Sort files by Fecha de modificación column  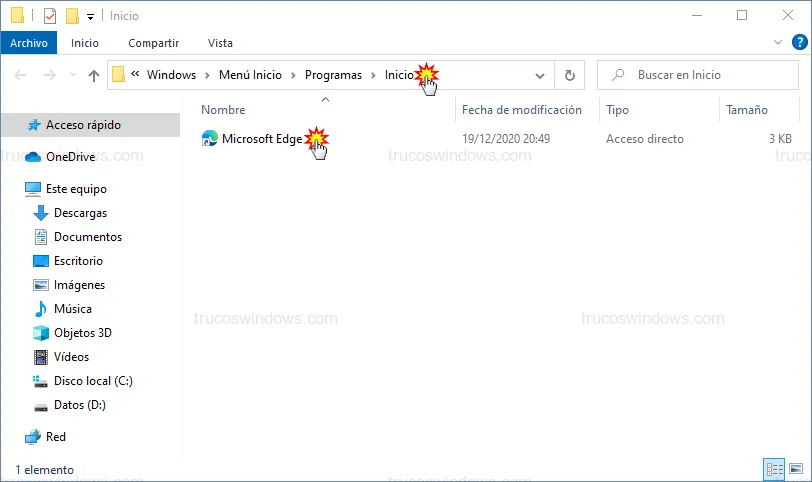click(521, 110)
